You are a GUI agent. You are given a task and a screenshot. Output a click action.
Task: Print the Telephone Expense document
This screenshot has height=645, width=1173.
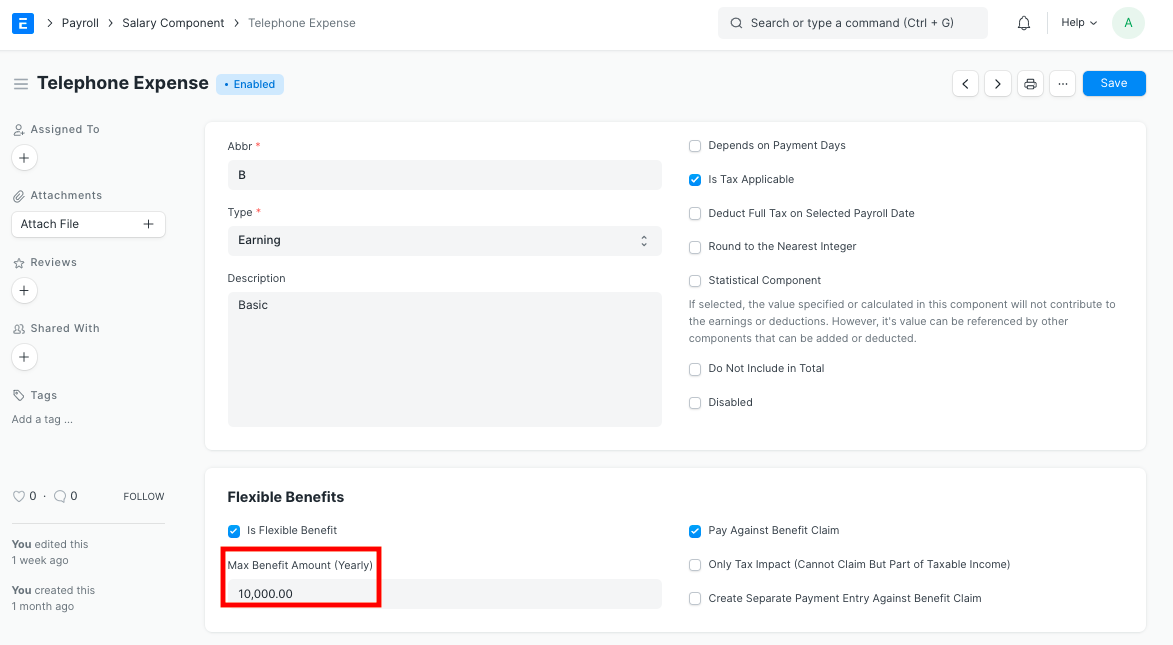[1030, 83]
